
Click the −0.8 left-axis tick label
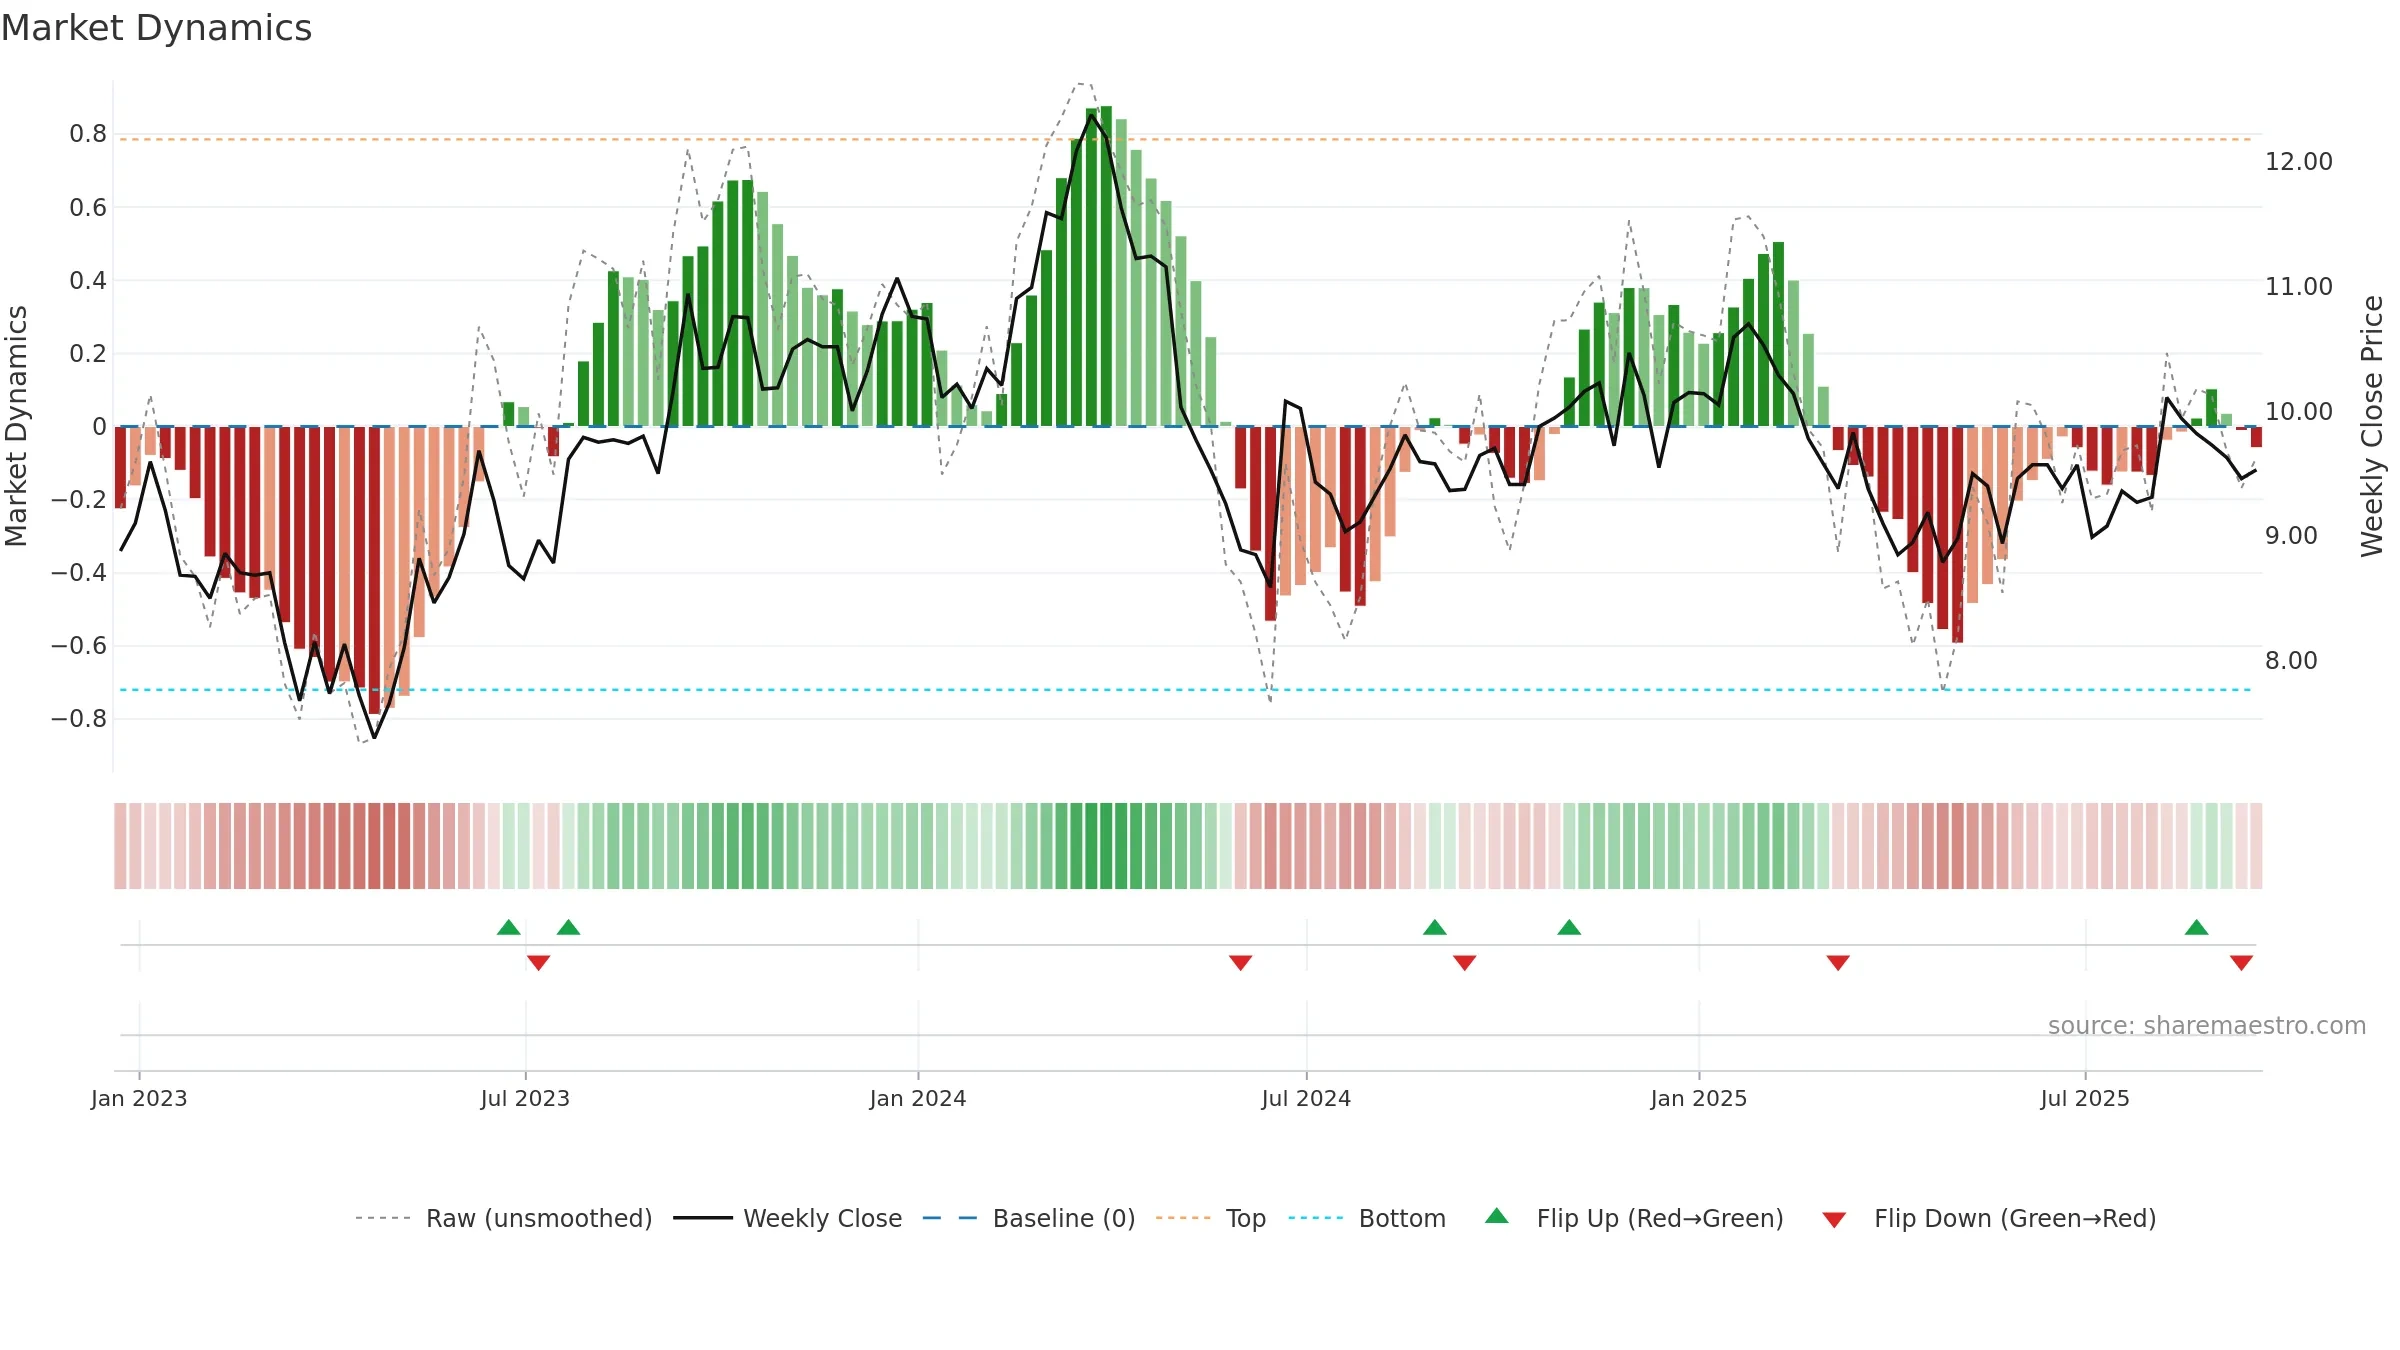click(x=79, y=718)
